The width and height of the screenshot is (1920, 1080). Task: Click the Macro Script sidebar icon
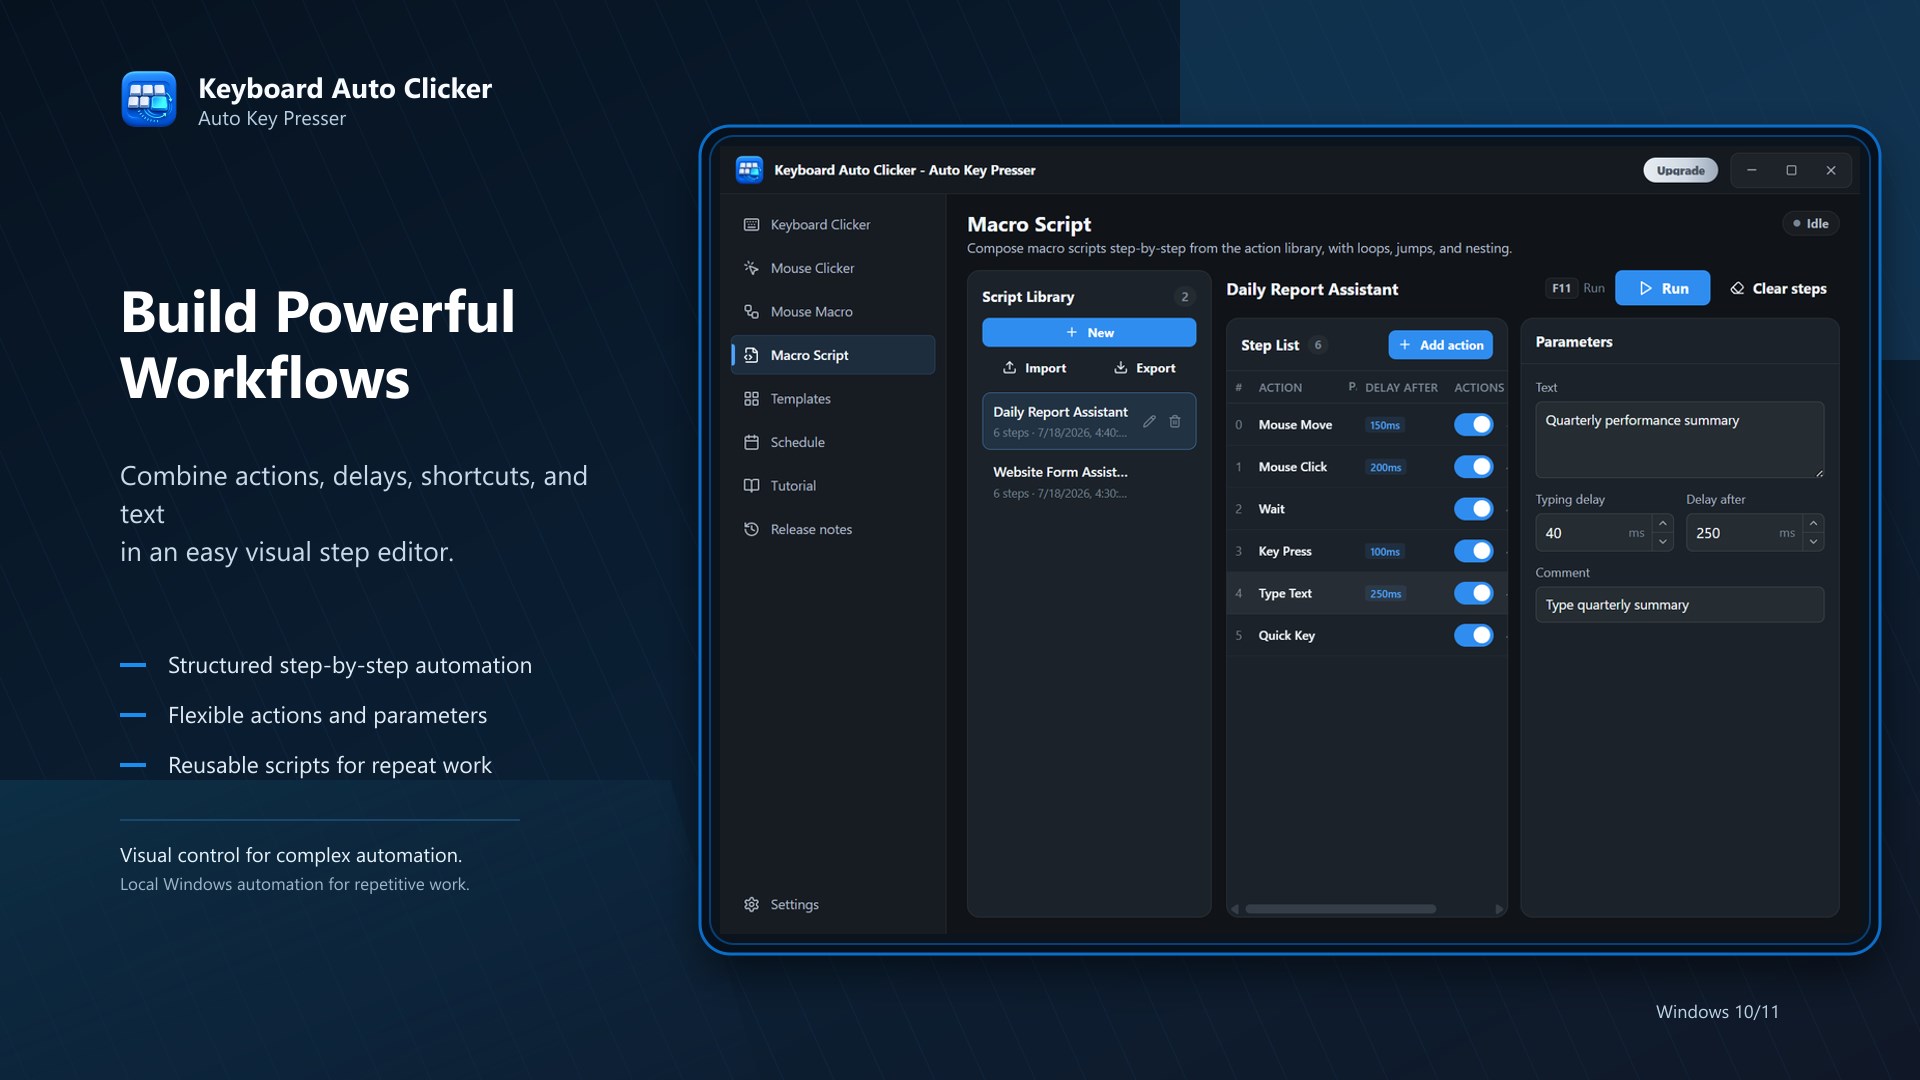(x=751, y=355)
